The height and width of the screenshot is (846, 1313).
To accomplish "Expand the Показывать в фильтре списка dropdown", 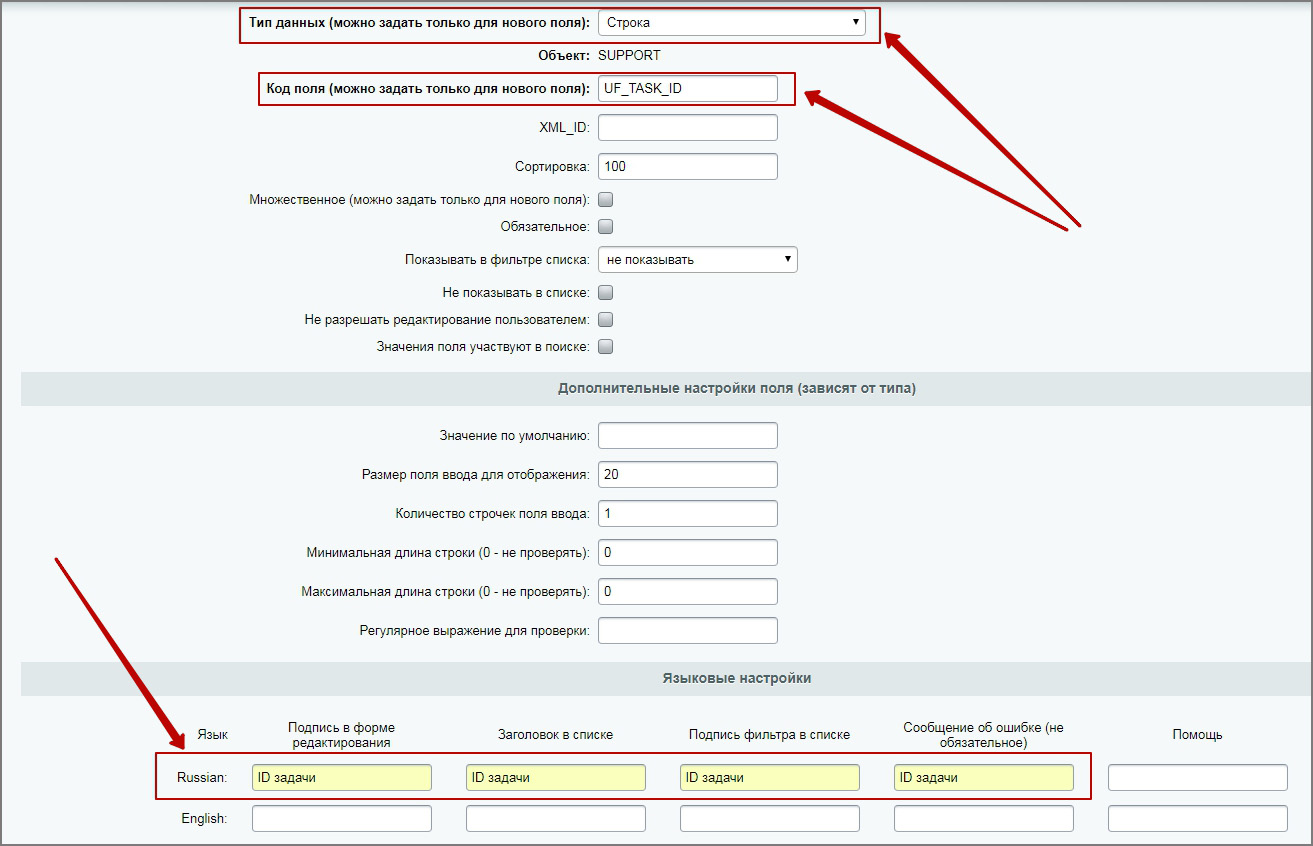I will (697, 260).
